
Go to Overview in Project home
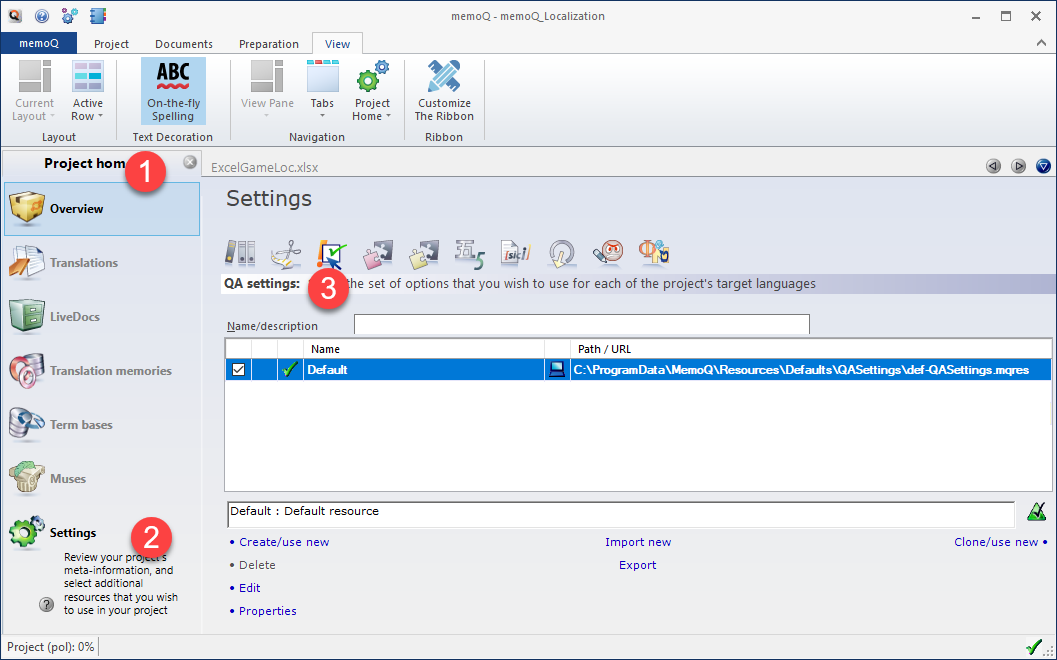click(102, 209)
